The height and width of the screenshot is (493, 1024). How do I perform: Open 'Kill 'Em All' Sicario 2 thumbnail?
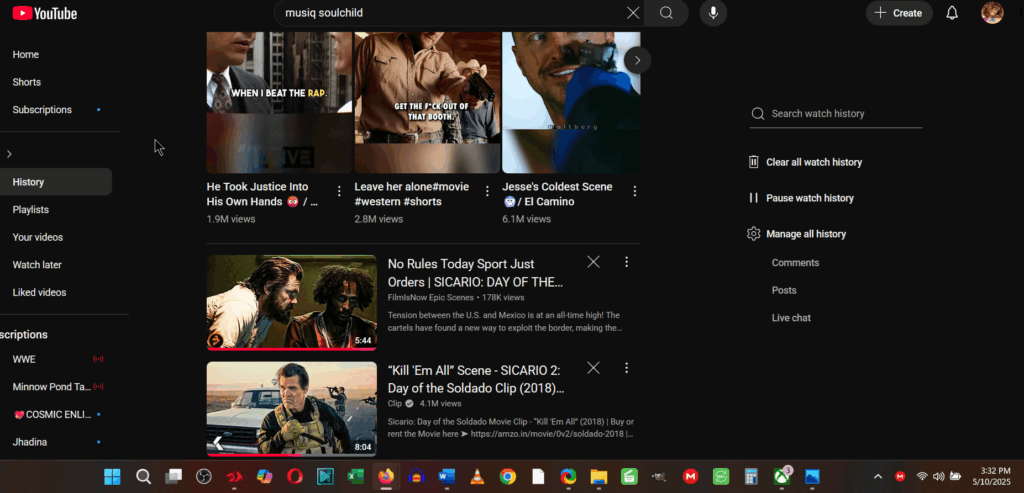[291, 409]
